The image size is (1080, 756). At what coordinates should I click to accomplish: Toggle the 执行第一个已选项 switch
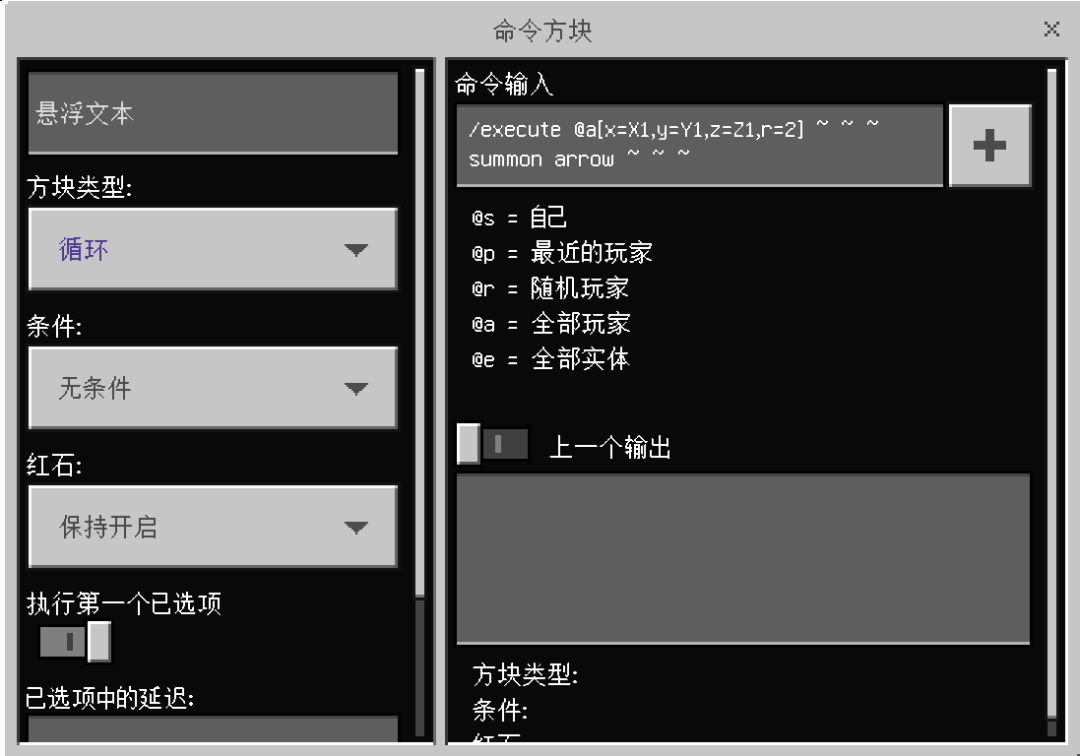(75, 642)
